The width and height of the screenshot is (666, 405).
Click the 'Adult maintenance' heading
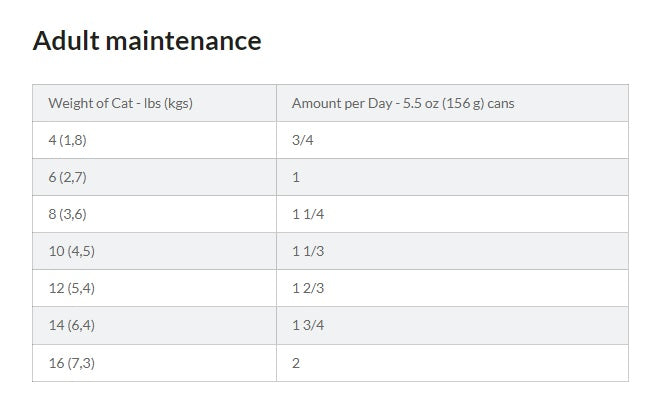[x=147, y=41]
